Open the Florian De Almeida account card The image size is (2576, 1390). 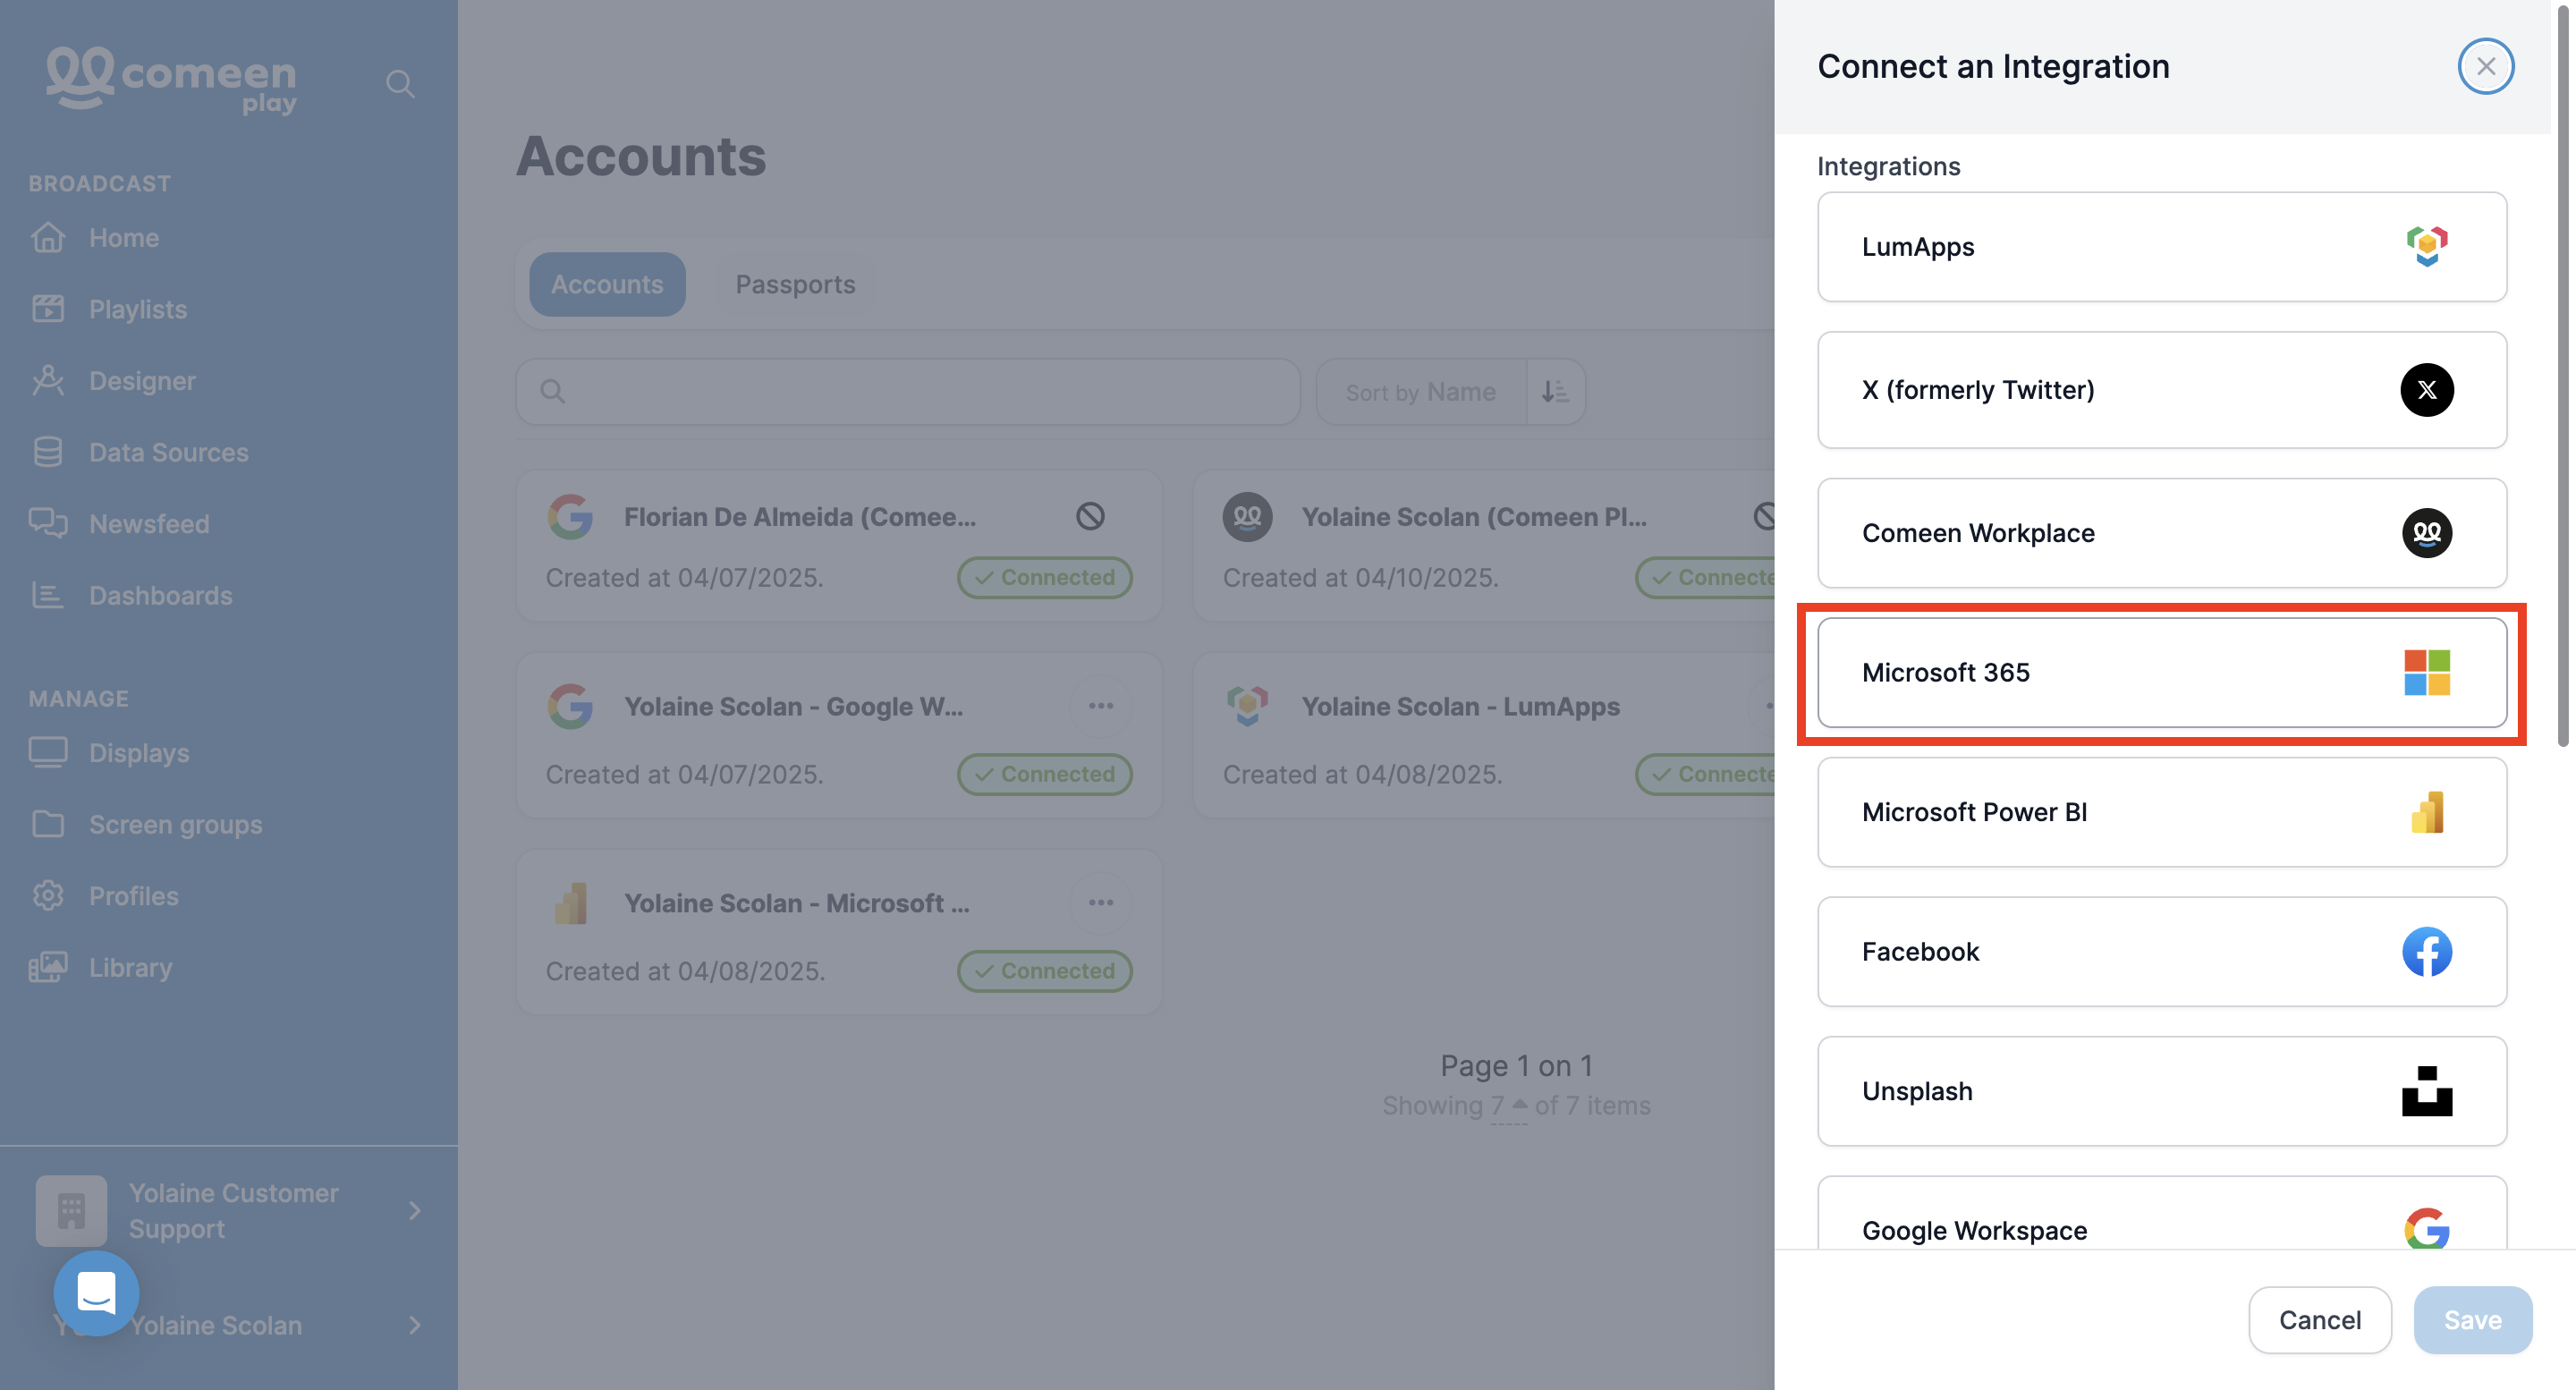(x=839, y=546)
